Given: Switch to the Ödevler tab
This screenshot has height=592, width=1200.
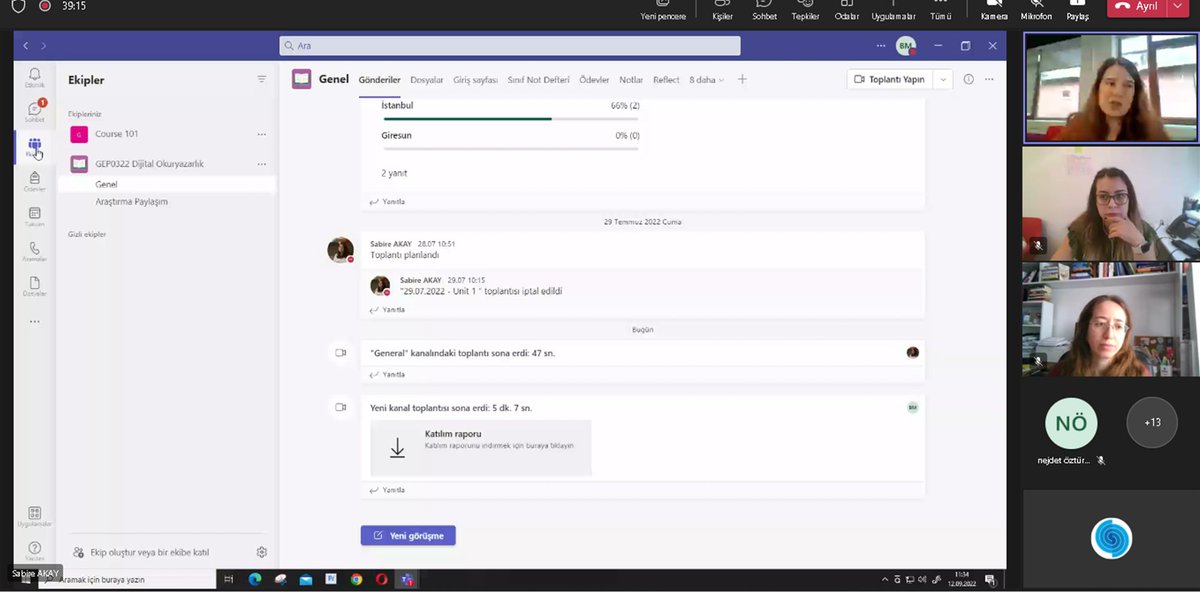Looking at the screenshot, I should pyautogui.click(x=594, y=80).
